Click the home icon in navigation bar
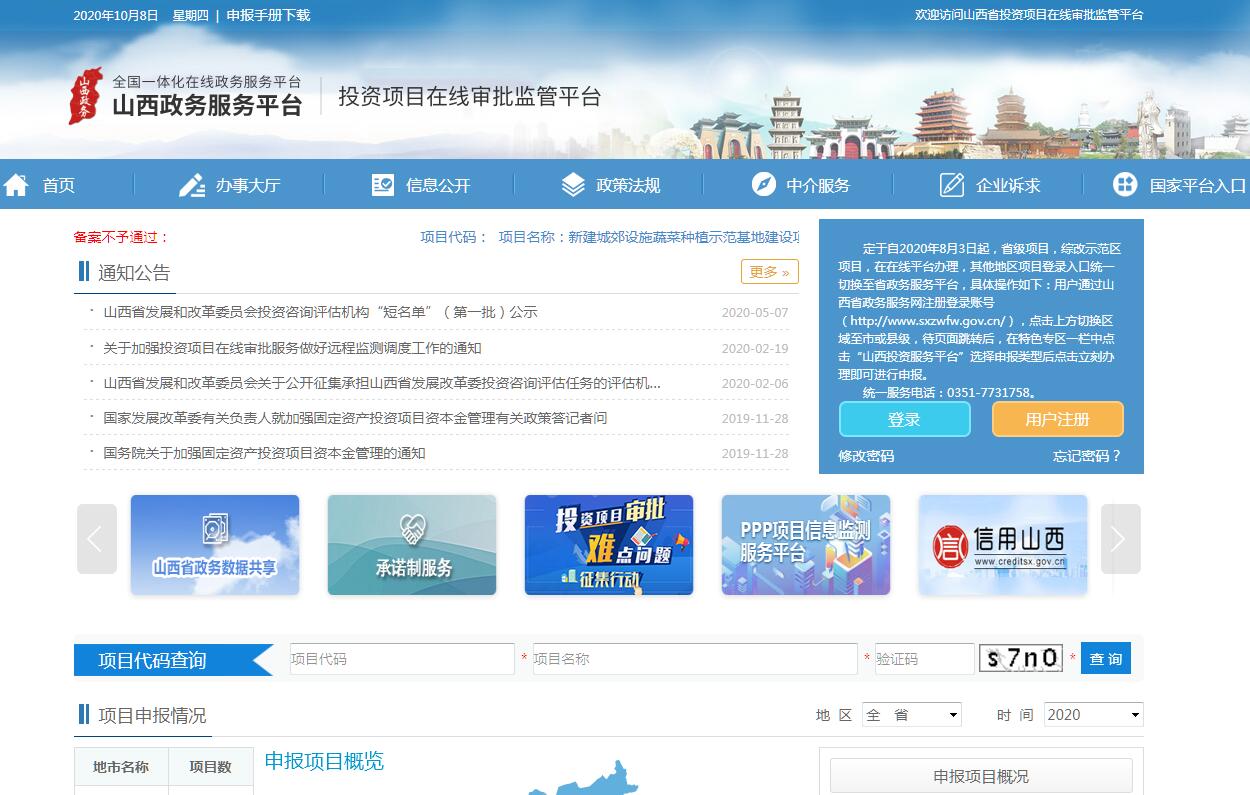 16,185
